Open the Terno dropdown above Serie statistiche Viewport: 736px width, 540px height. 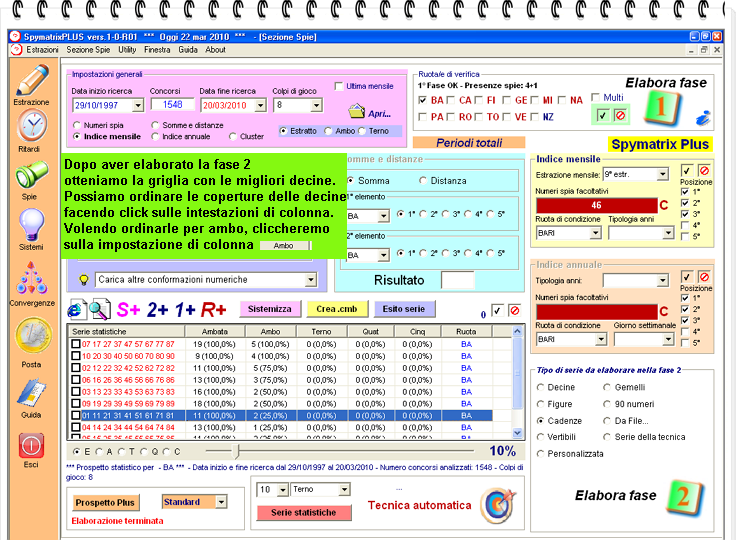tap(344, 490)
